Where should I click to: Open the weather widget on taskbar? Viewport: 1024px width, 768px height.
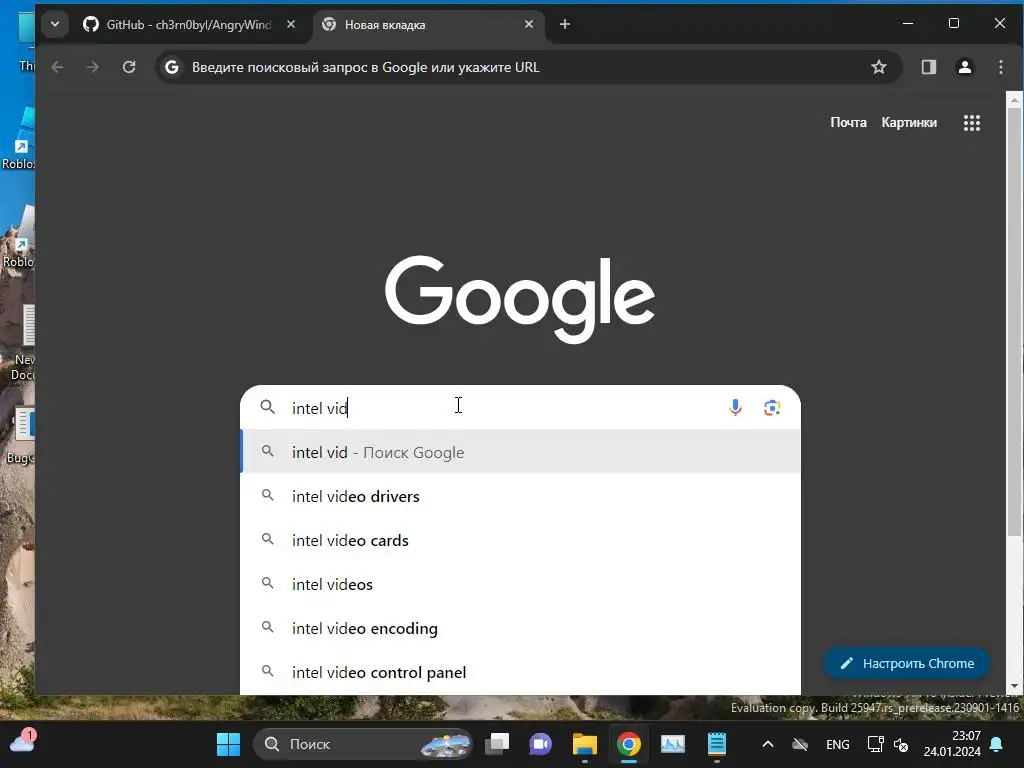[x=22, y=742]
